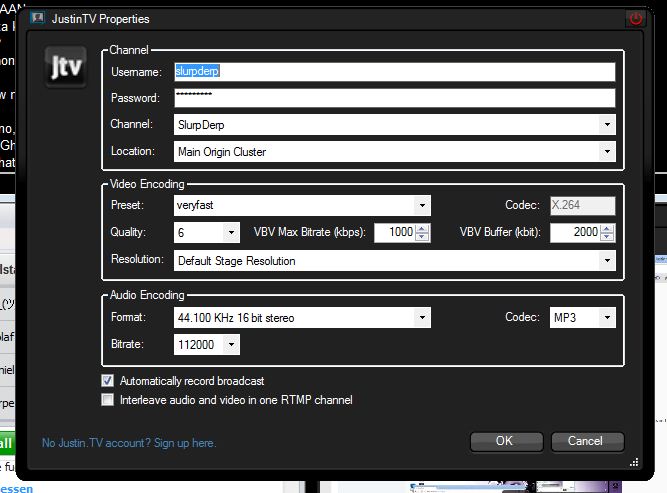Click the VBV Max Bitrate value field
Viewport: 667px width, 493px height.
click(x=395, y=233)
